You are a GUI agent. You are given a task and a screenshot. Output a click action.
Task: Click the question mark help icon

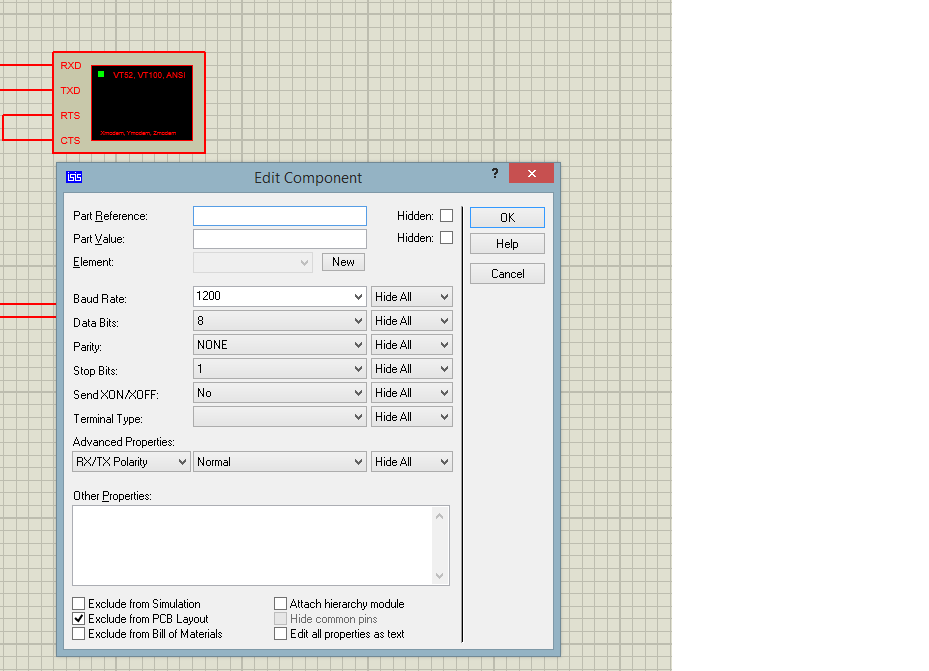494,173
